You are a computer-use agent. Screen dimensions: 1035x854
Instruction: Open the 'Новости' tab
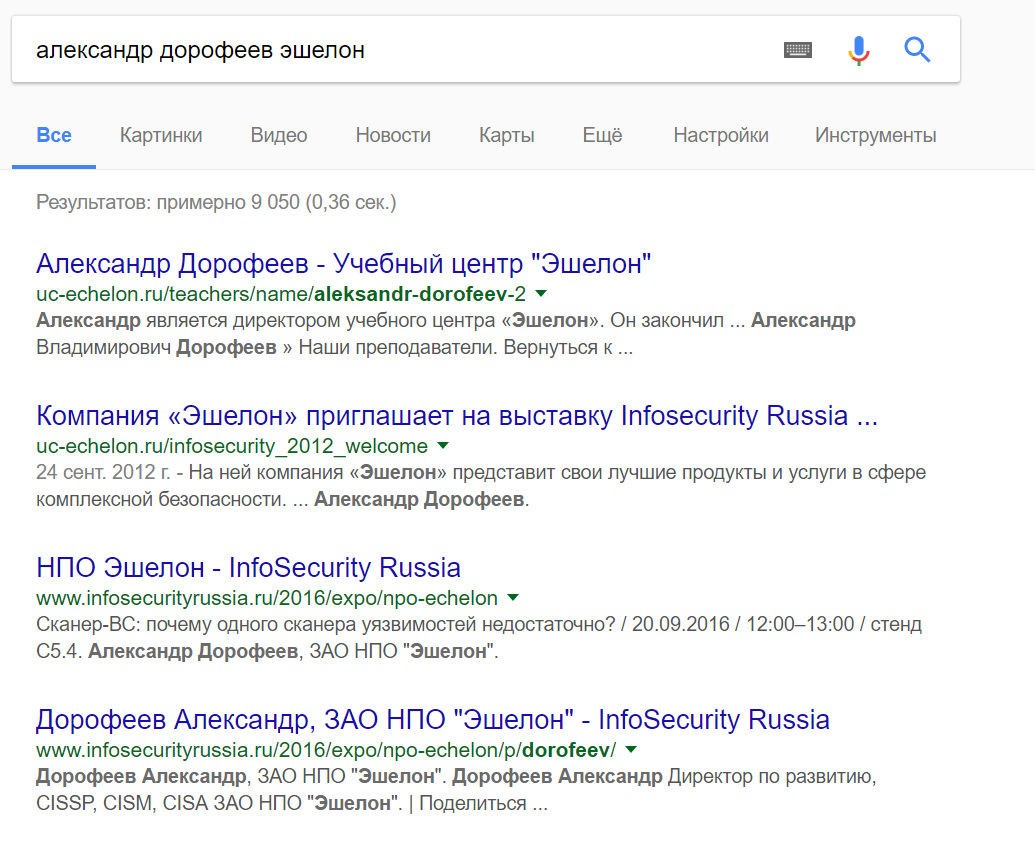393,135
